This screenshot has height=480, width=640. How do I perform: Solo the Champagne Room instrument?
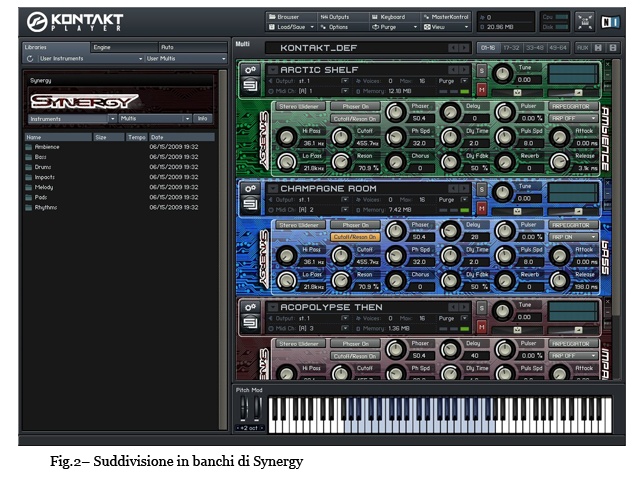(482, 189)
